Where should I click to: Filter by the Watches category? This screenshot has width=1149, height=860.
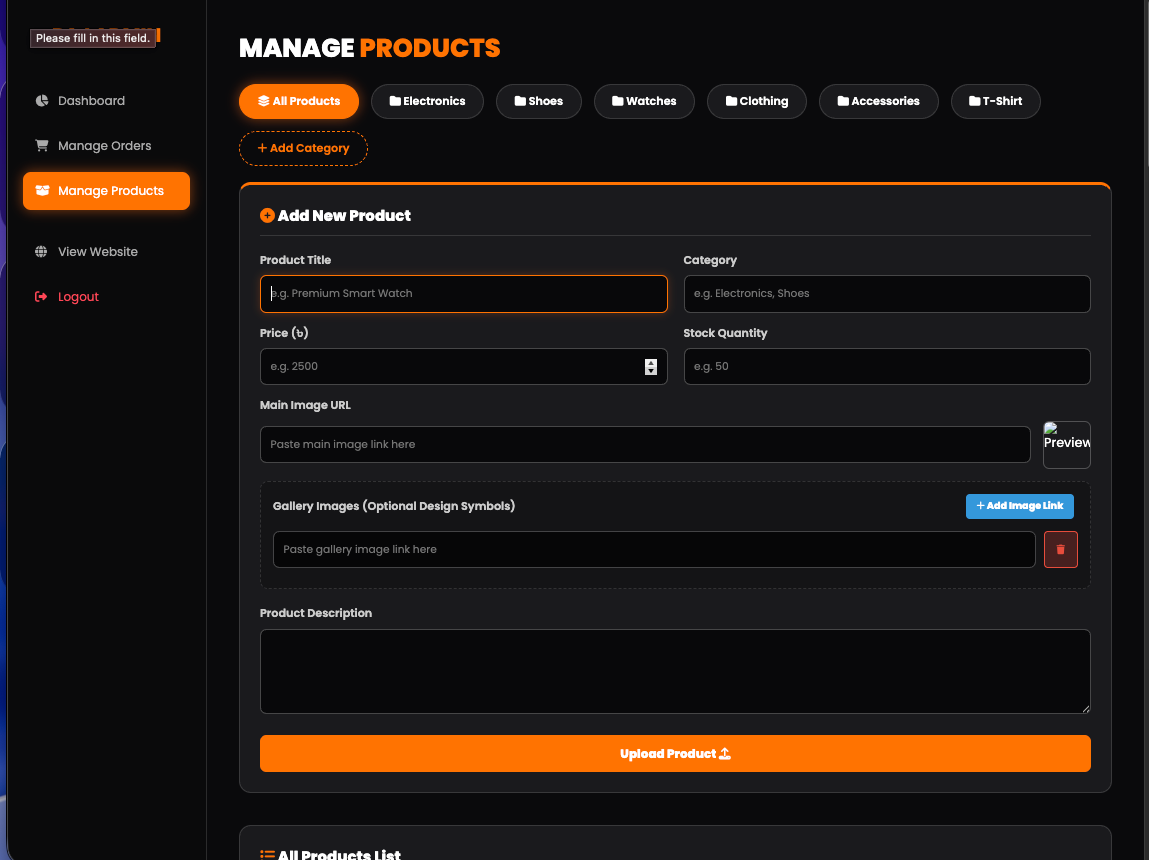point(644,101)
